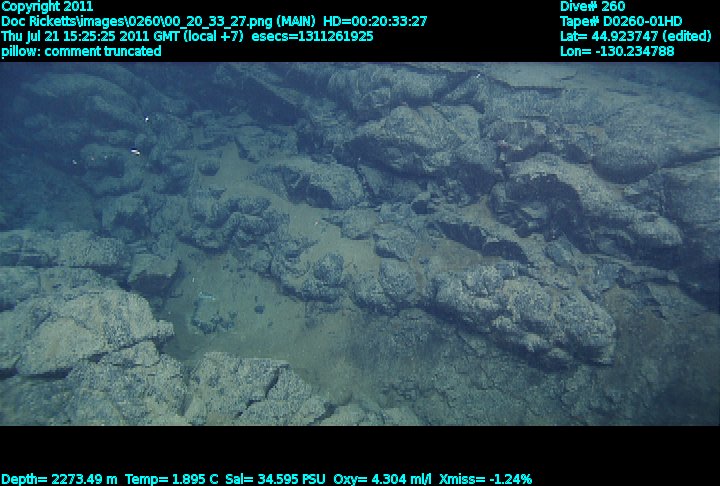Click the Lon= -130.234788 reading
720x486 pixels.
point(617,51)
